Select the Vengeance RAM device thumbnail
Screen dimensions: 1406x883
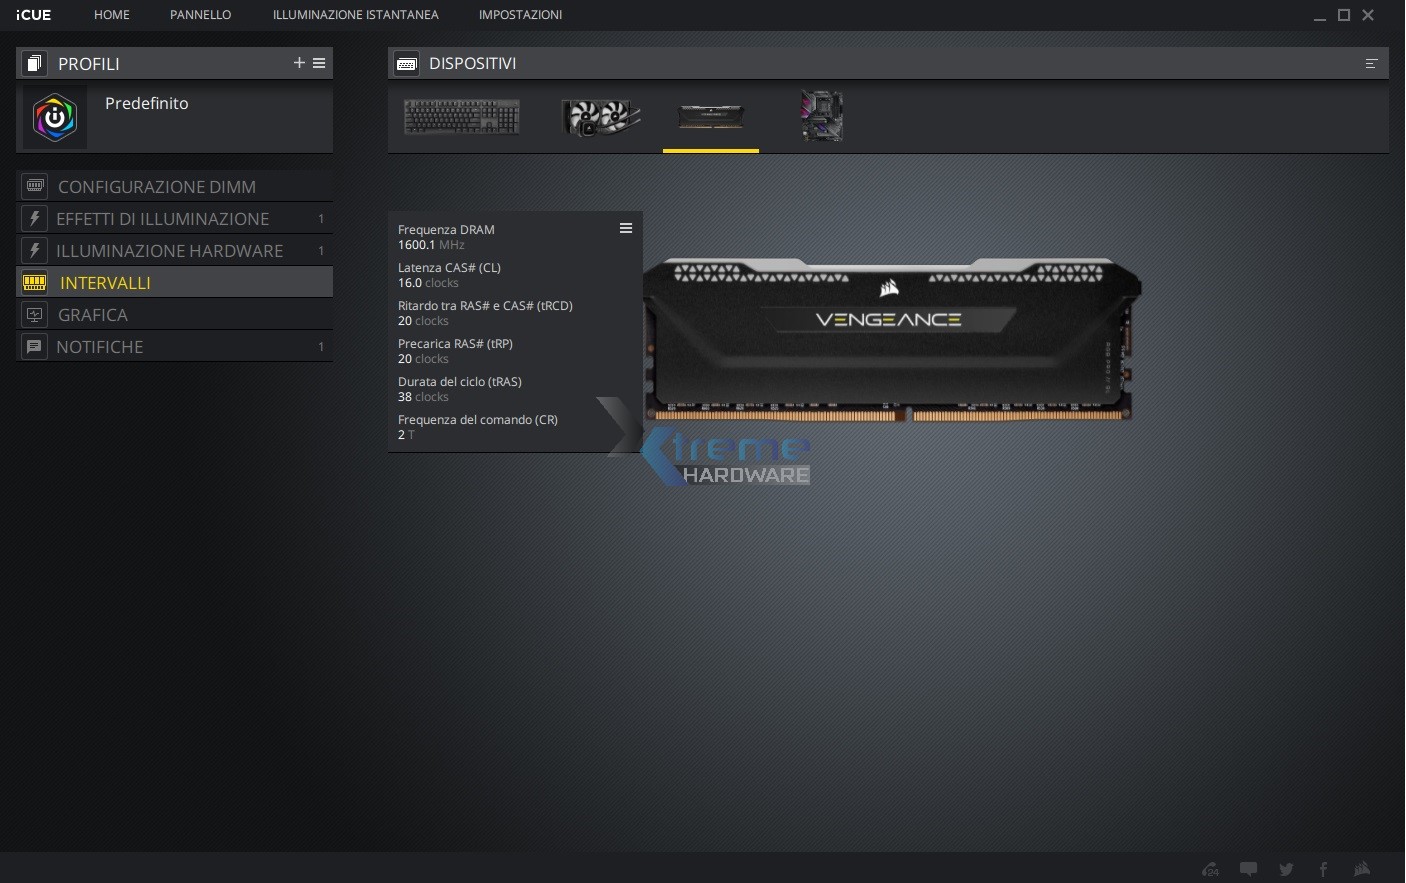click(711, 117)
